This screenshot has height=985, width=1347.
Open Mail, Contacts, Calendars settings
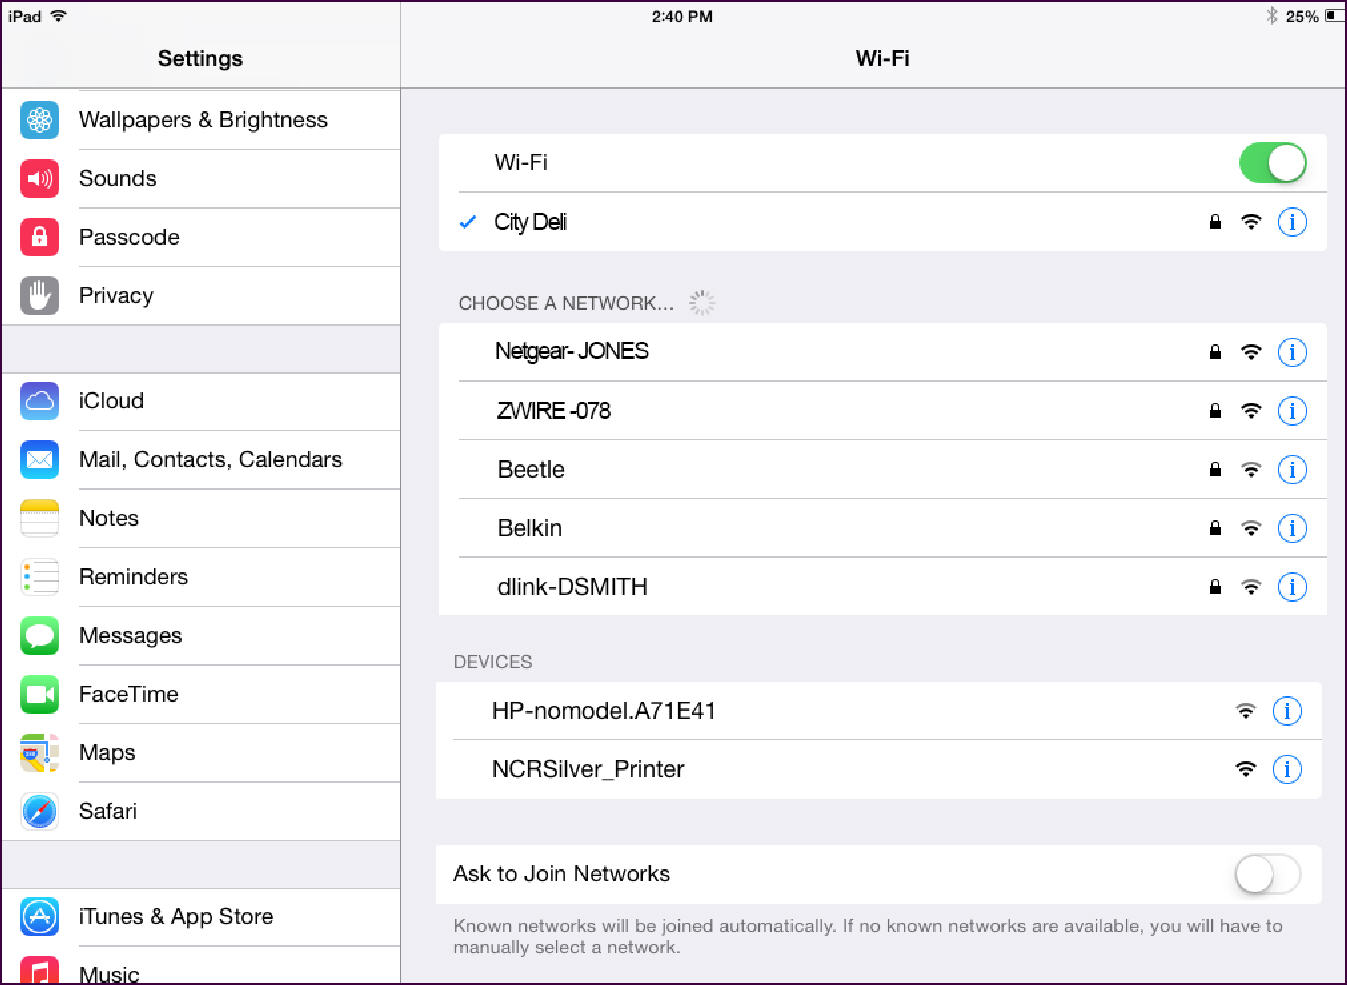tap(201, 460)
